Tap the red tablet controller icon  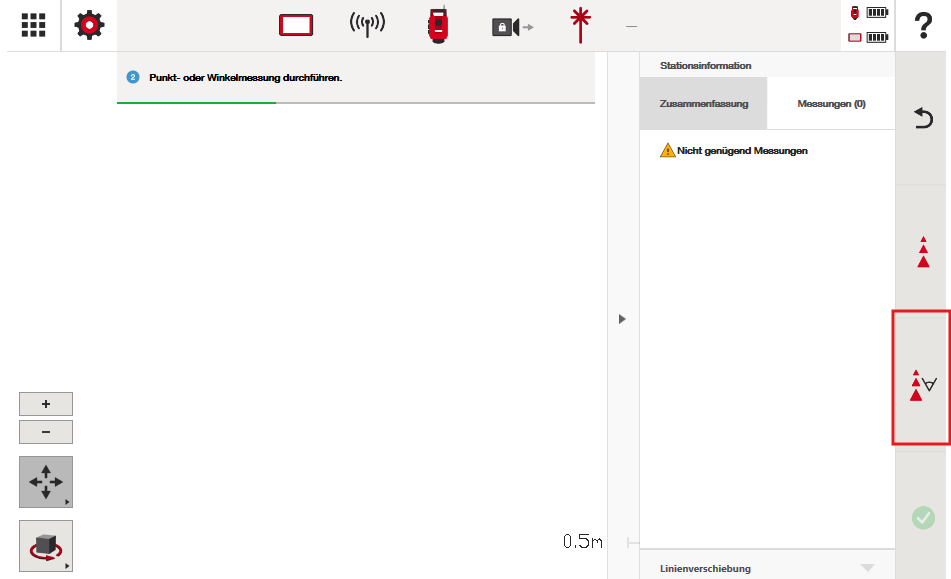[296, 26]
